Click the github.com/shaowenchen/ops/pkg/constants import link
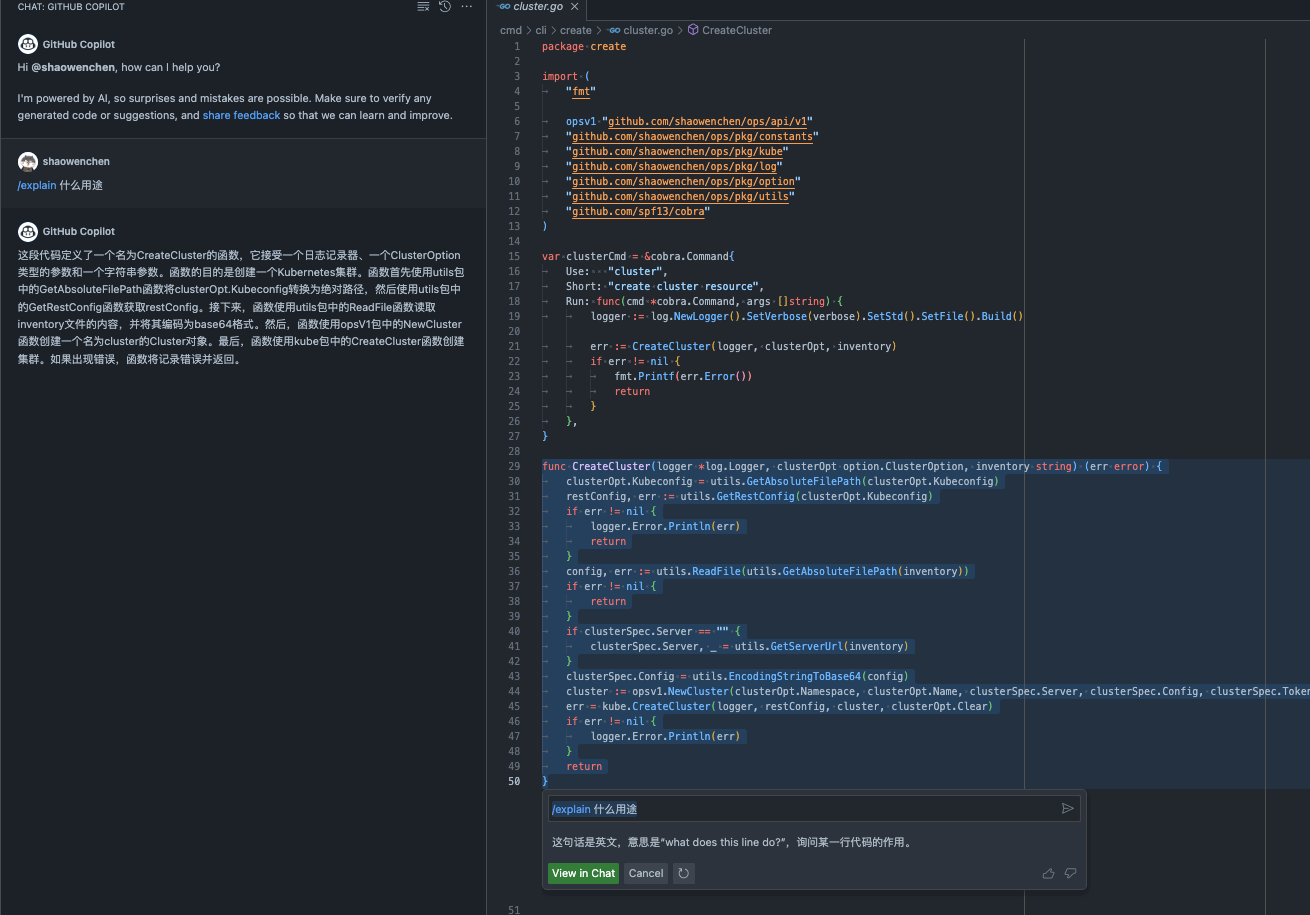Image resolution: width=1310 pixels, height=915 pixels. tap(692, 136)
